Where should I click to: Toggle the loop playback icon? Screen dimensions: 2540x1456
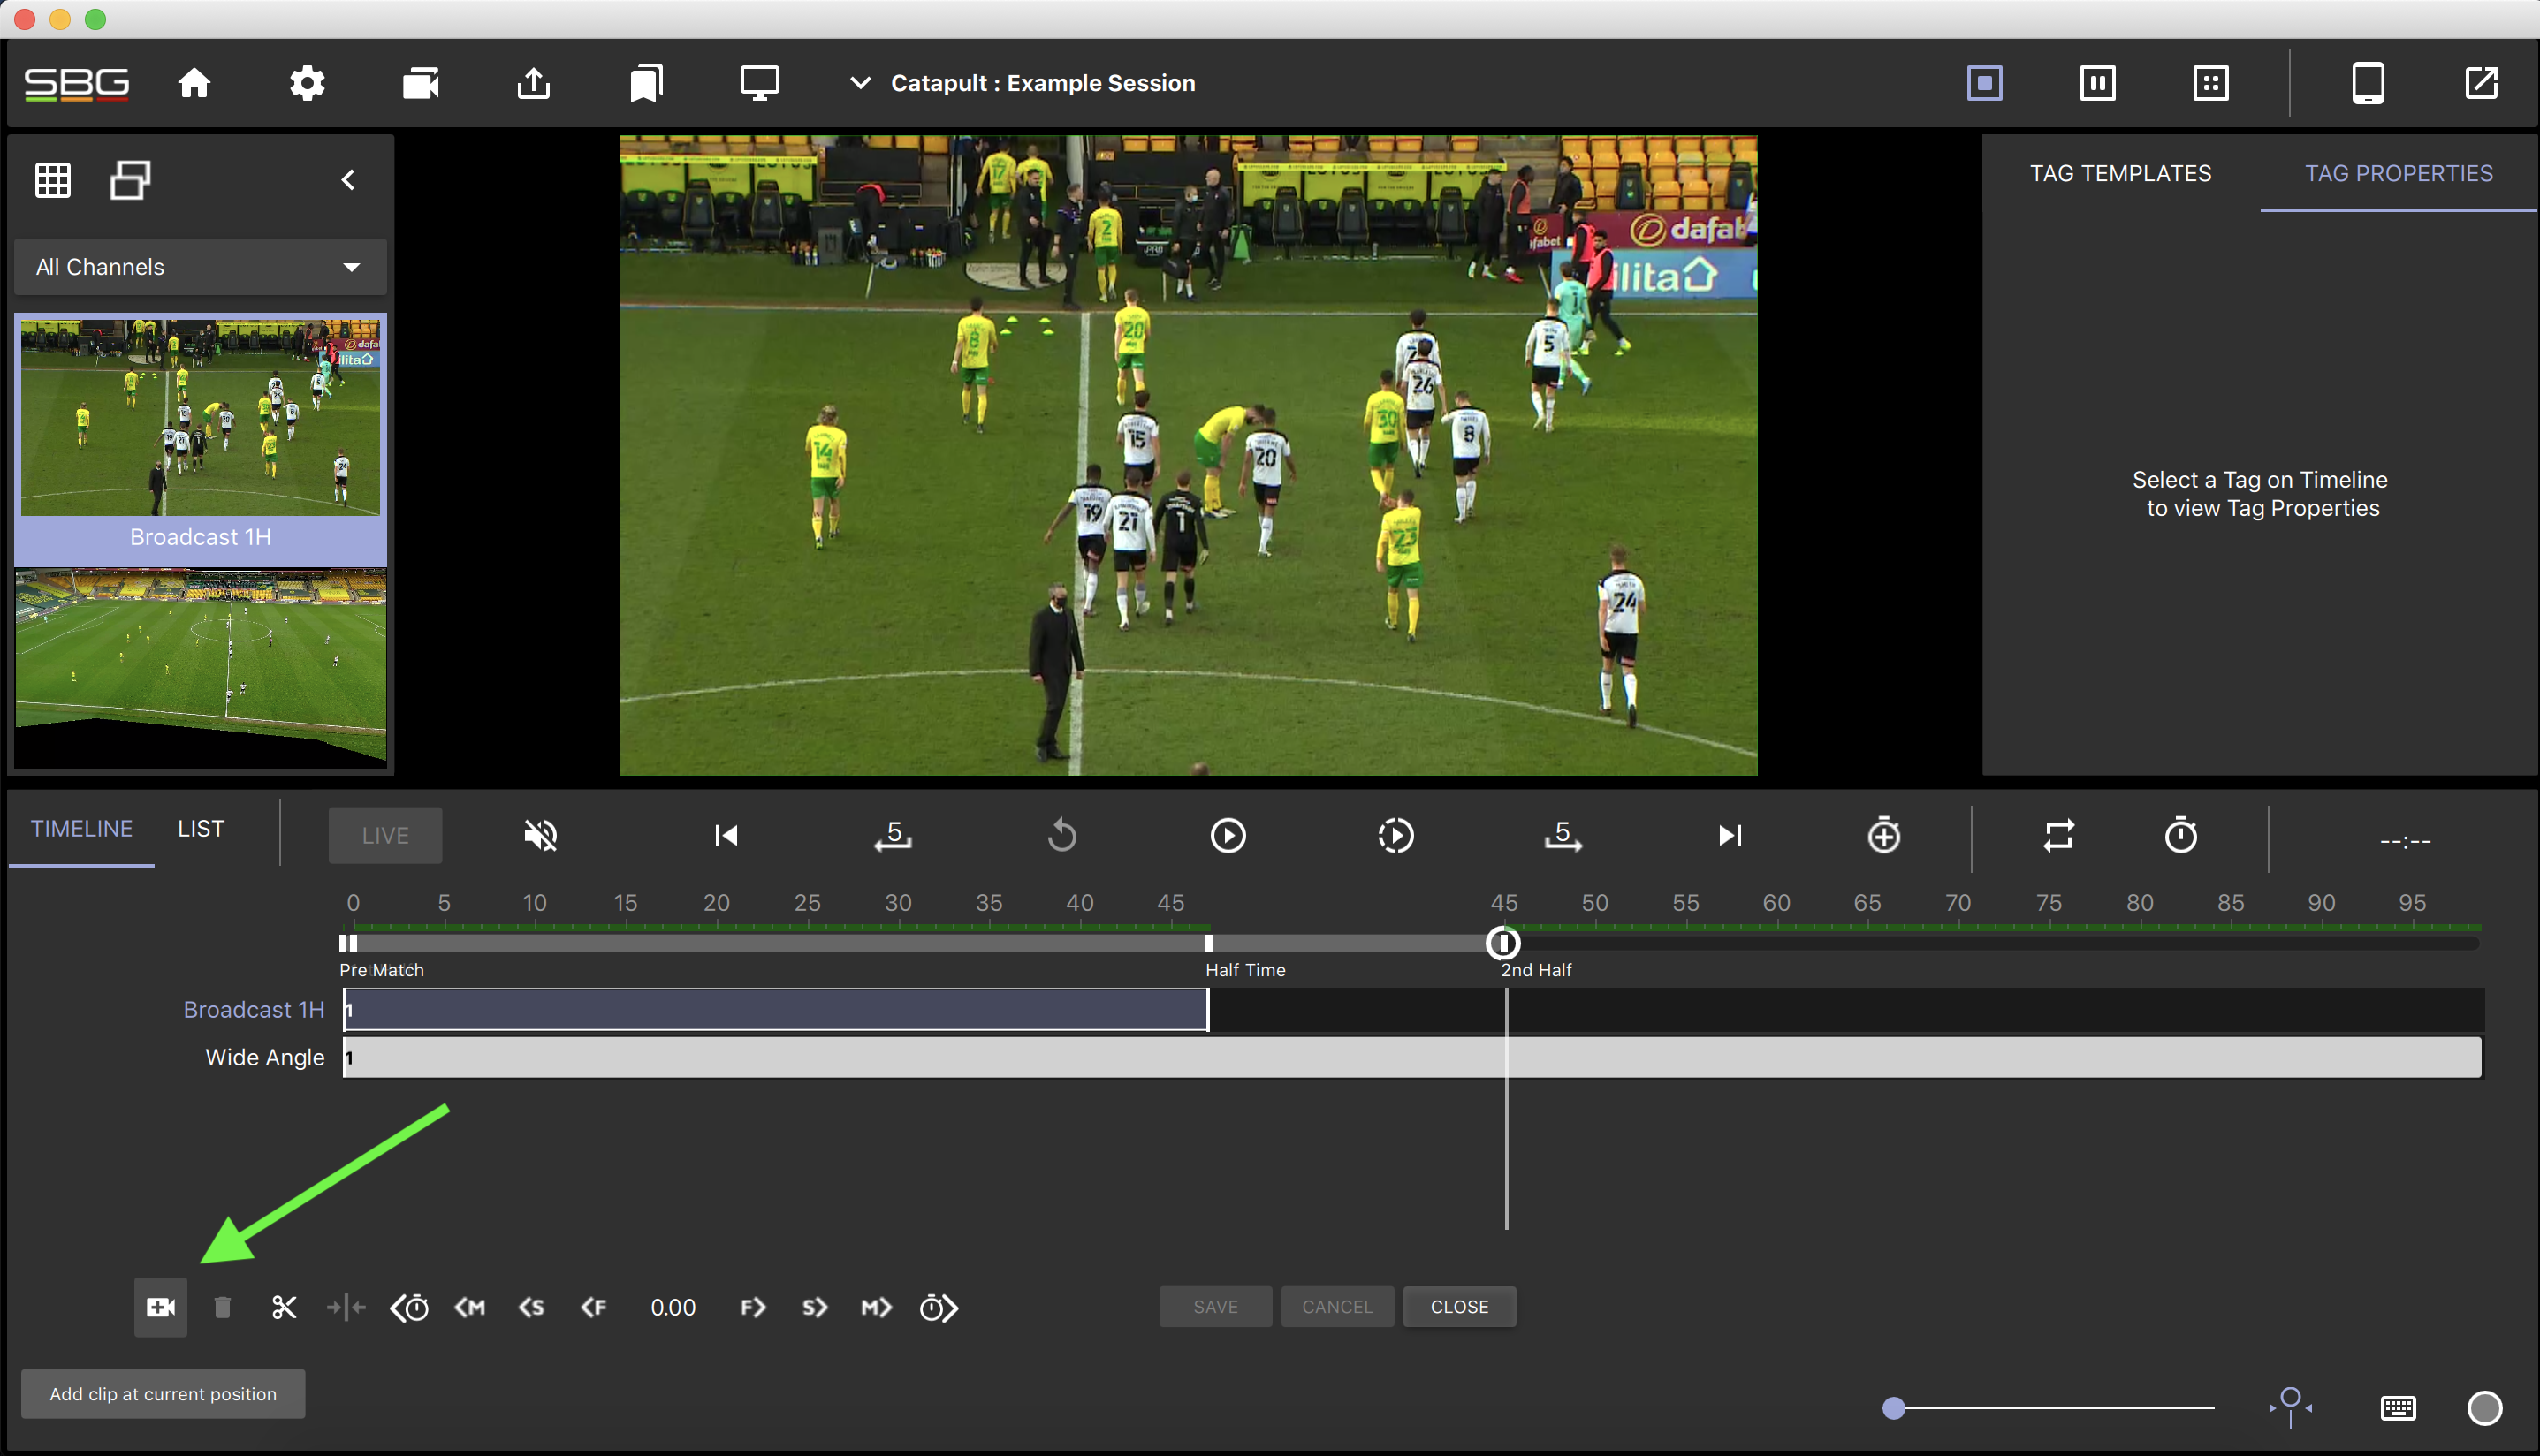click(x=2058, y=835)
